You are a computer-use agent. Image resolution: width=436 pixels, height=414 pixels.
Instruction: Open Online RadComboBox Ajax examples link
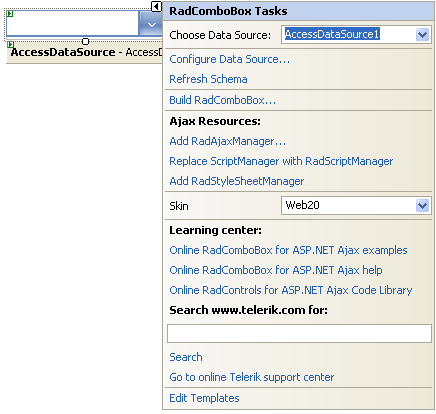(x=288, y=250)
